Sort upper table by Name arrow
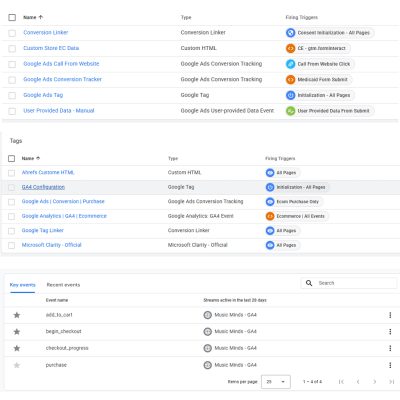 pos(41,17)
